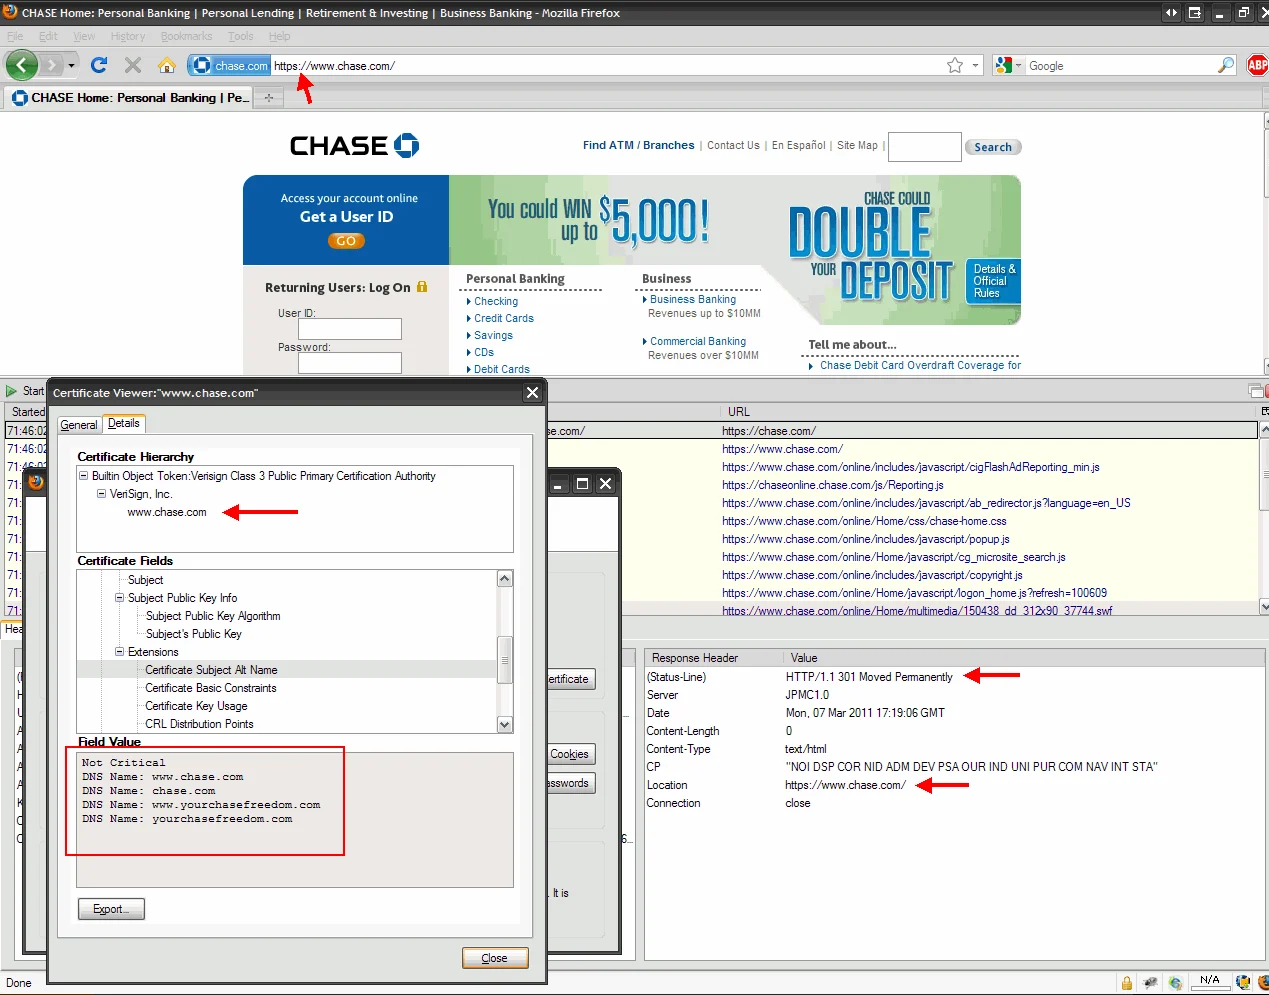Open the Credit Cards link
Screen dimensions: 1269x995
(504, 318)
